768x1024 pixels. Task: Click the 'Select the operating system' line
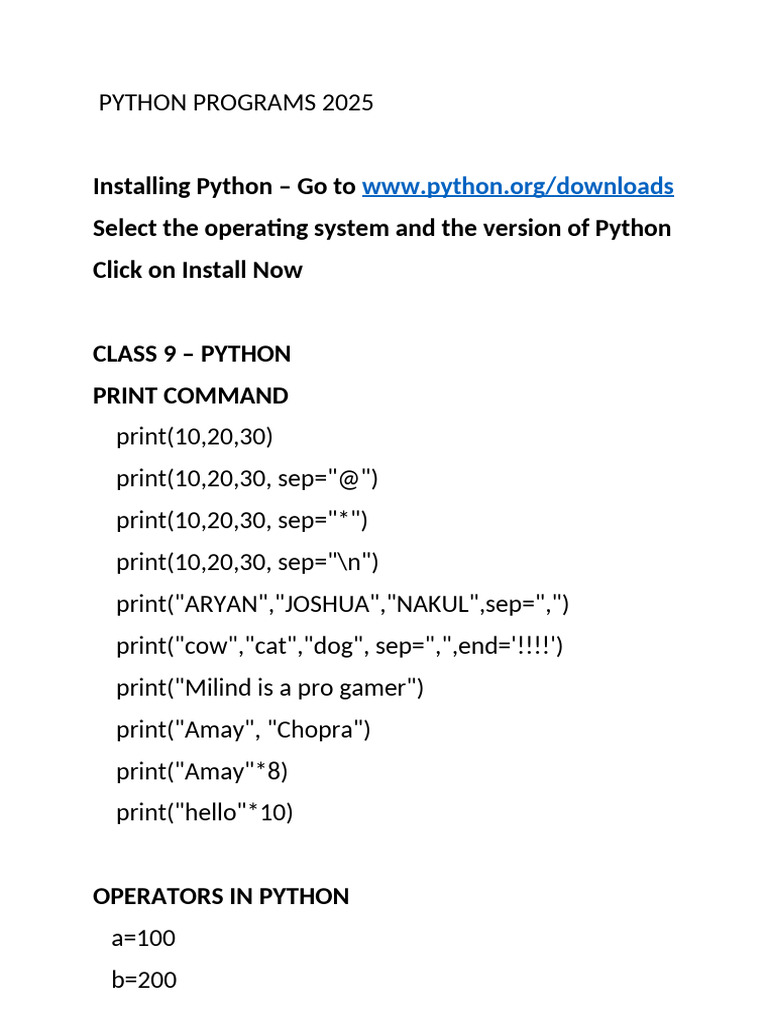click(x=382, y=229)
